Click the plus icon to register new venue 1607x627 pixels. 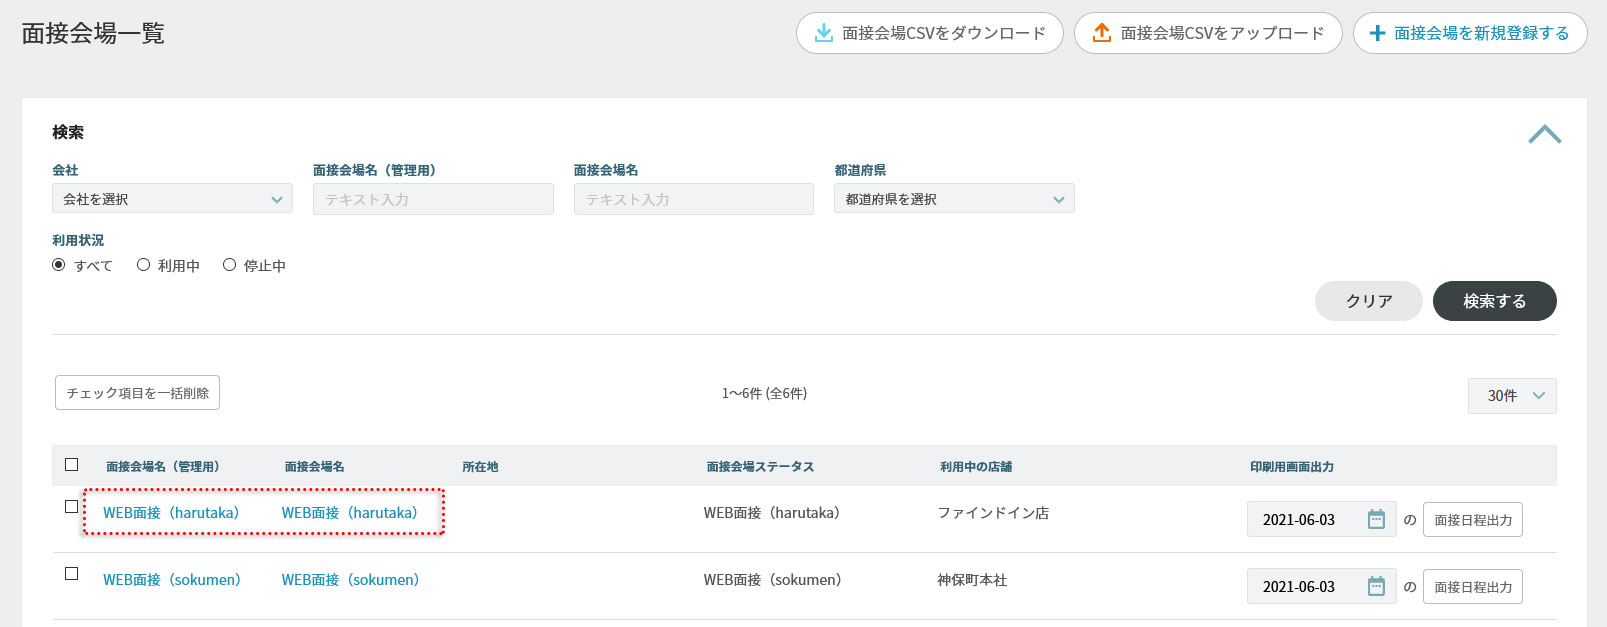pos(1377,33)
